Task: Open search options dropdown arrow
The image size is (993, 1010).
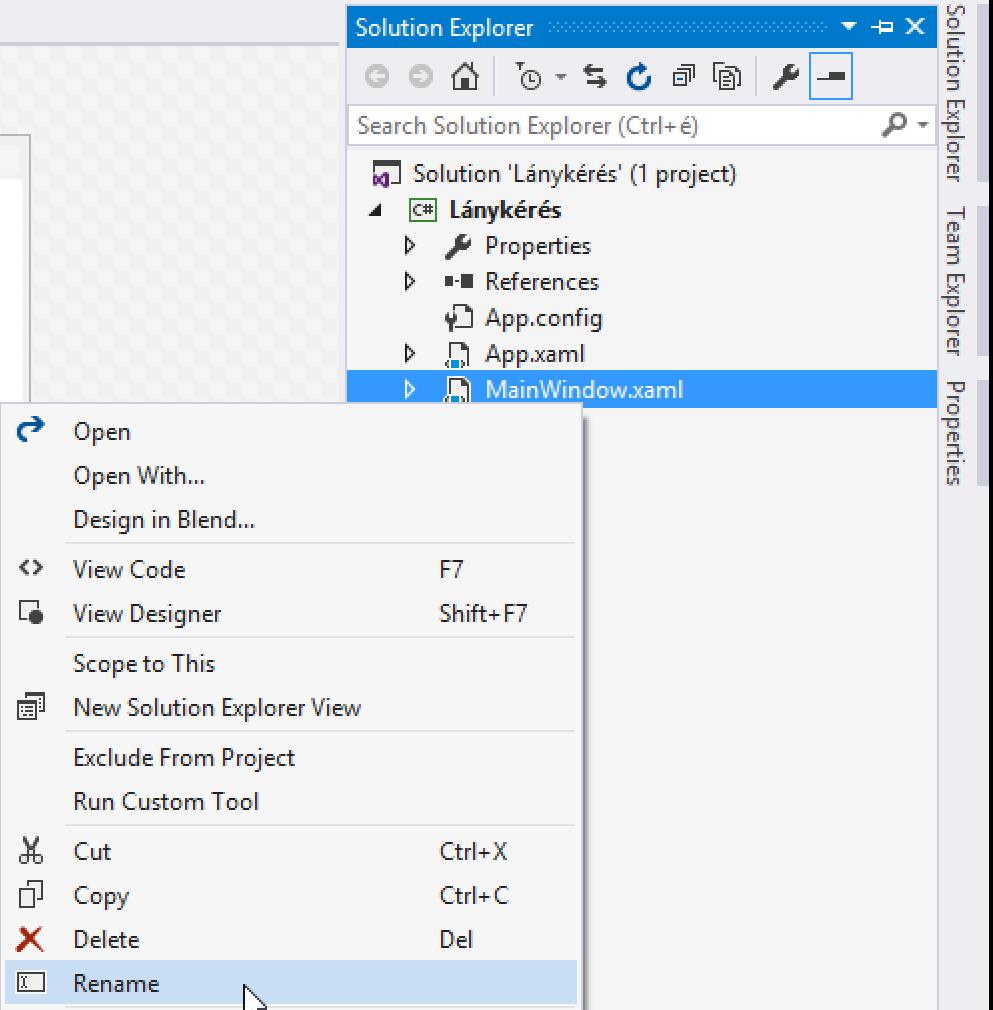Action: click(x=923, y=124)
